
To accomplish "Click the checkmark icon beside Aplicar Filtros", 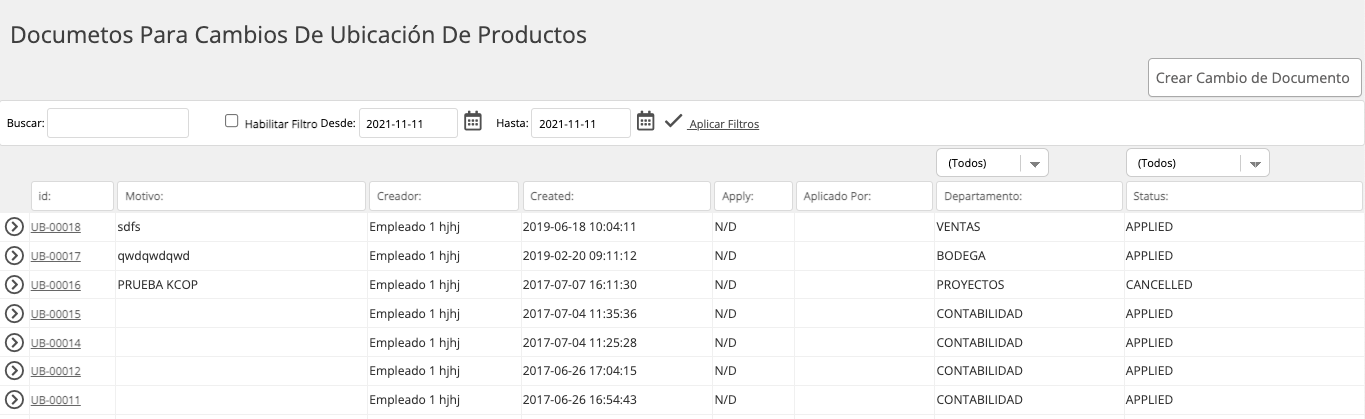I will [x=673, y=121].
